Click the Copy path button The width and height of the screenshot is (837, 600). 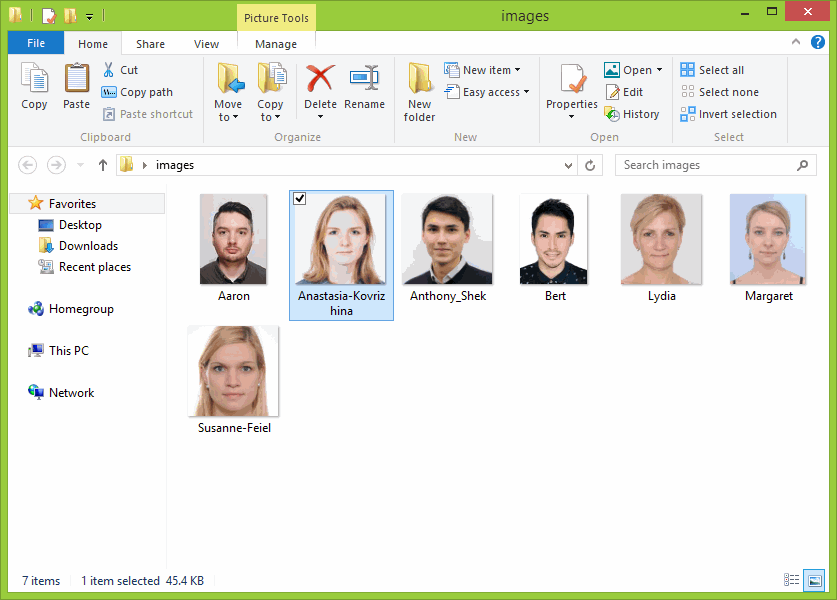click(x=137, y=92)
